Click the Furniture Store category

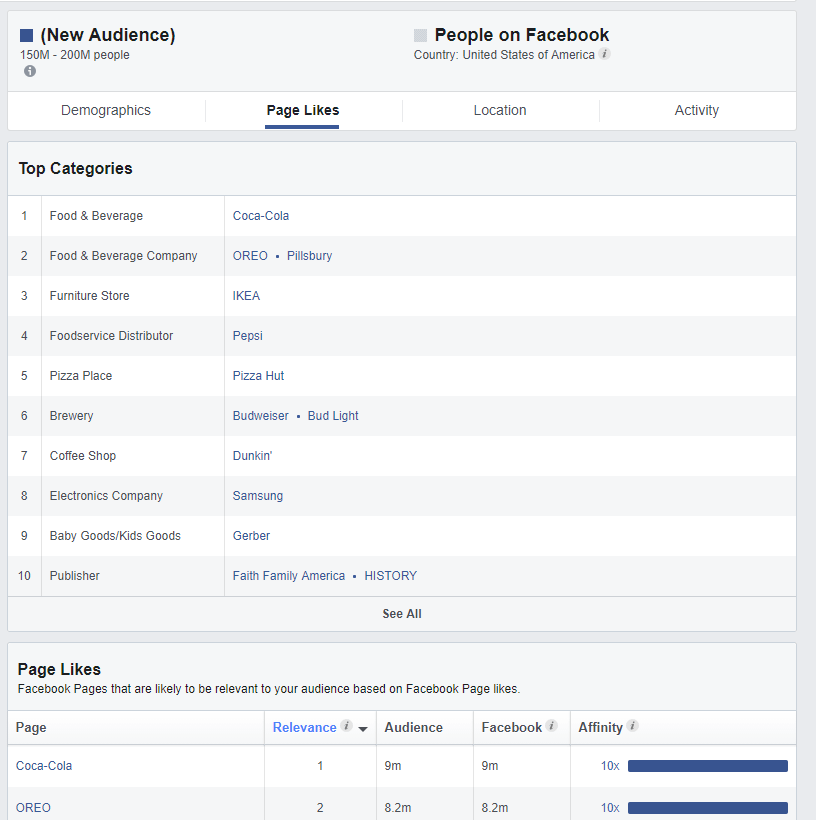click(x=89, y=296)
